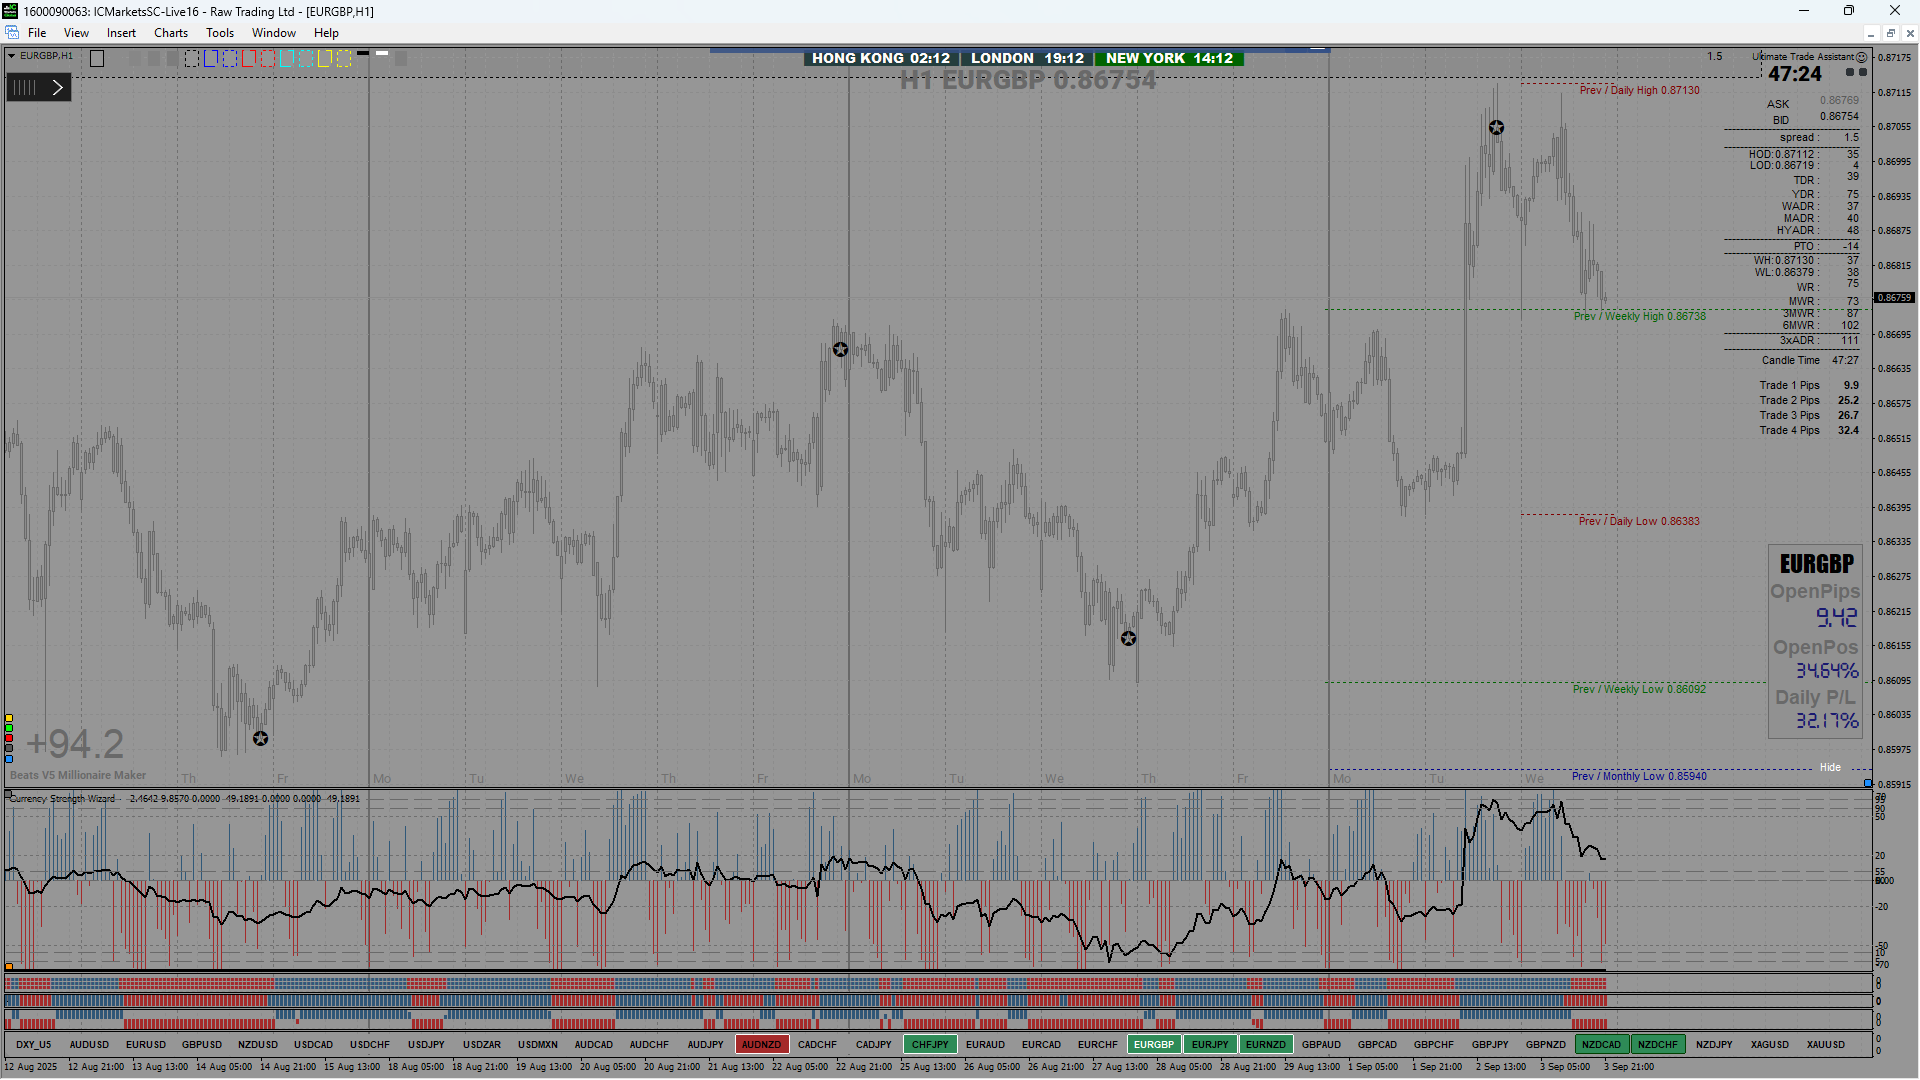Click the NZDCAD green symbol button
Image resolution: width=1920 pixels, height=1080 pixels.
[x=1601, y=1044]
